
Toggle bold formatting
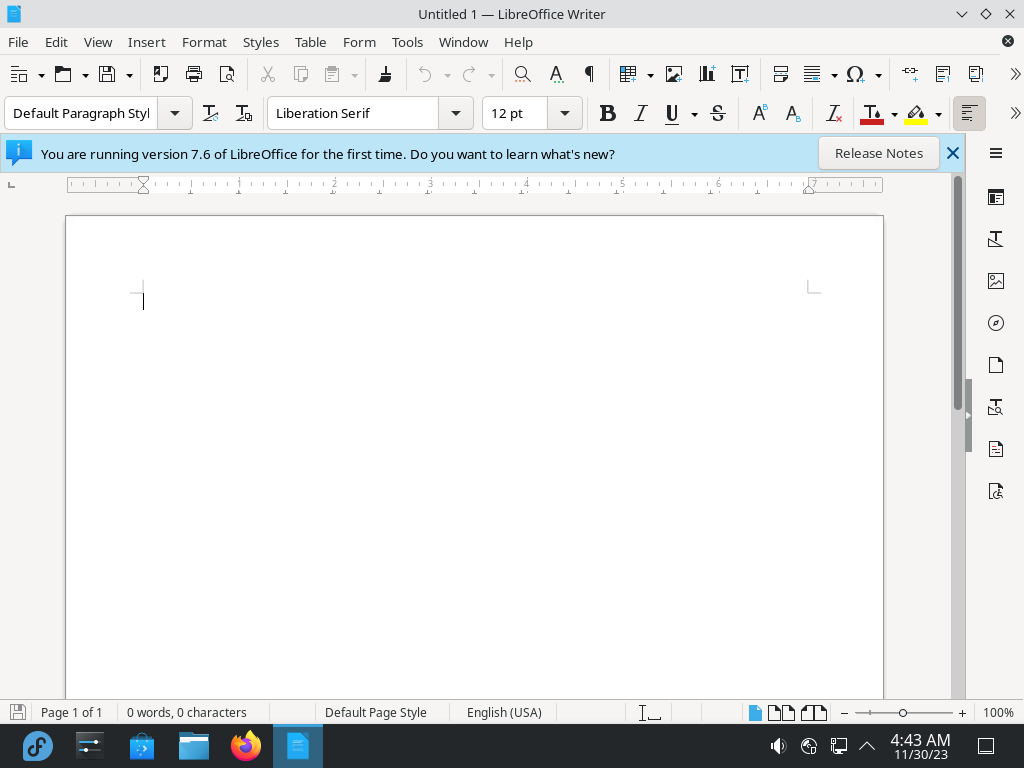tap(607, 114)
